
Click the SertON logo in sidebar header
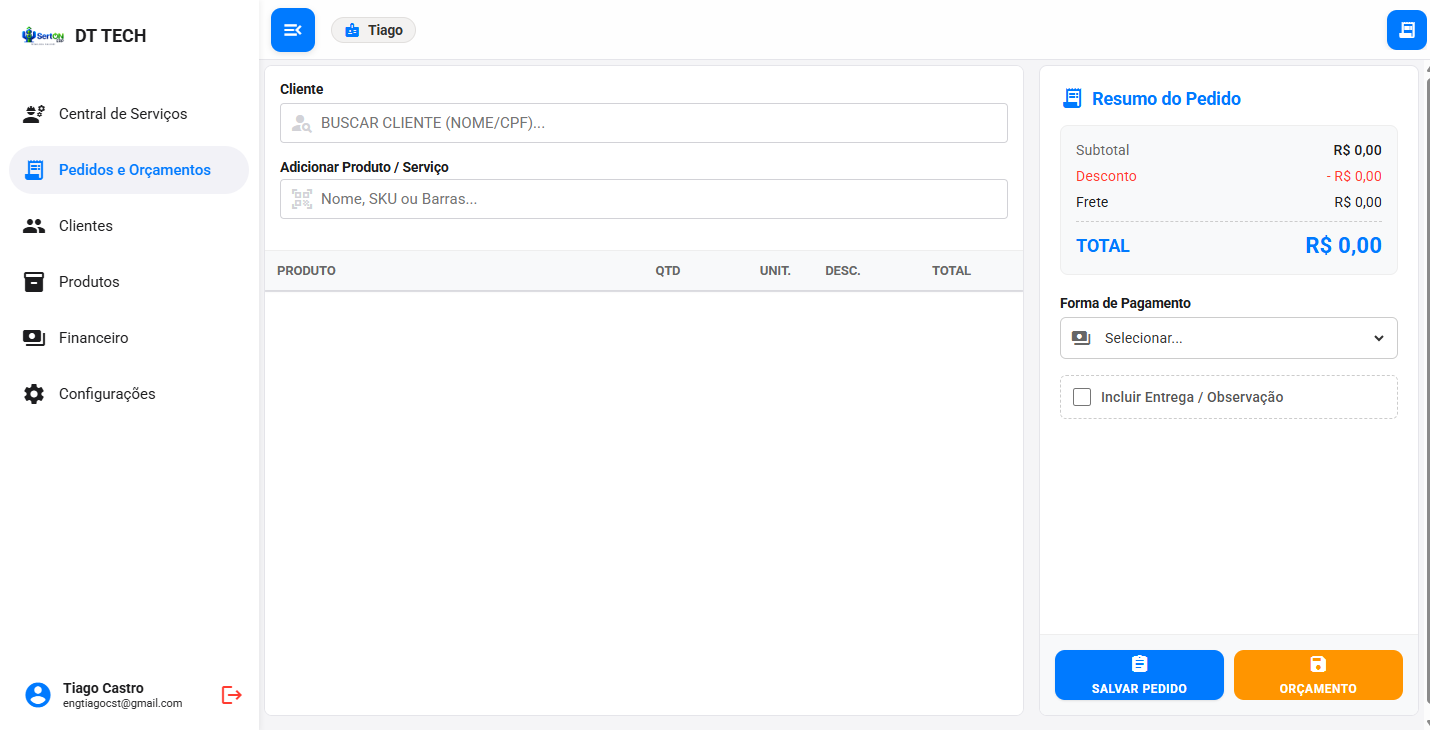tap(43, 36)
